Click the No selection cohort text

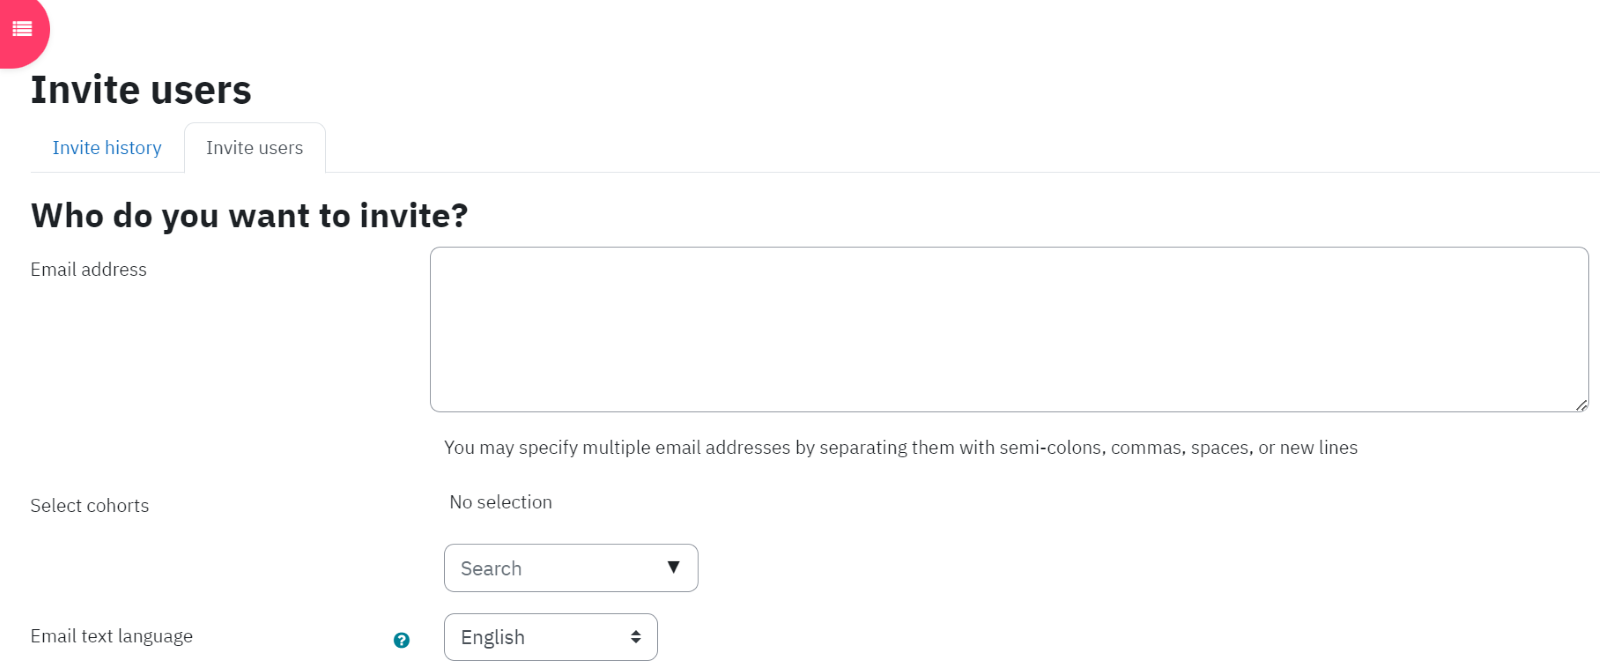point(500,502)
